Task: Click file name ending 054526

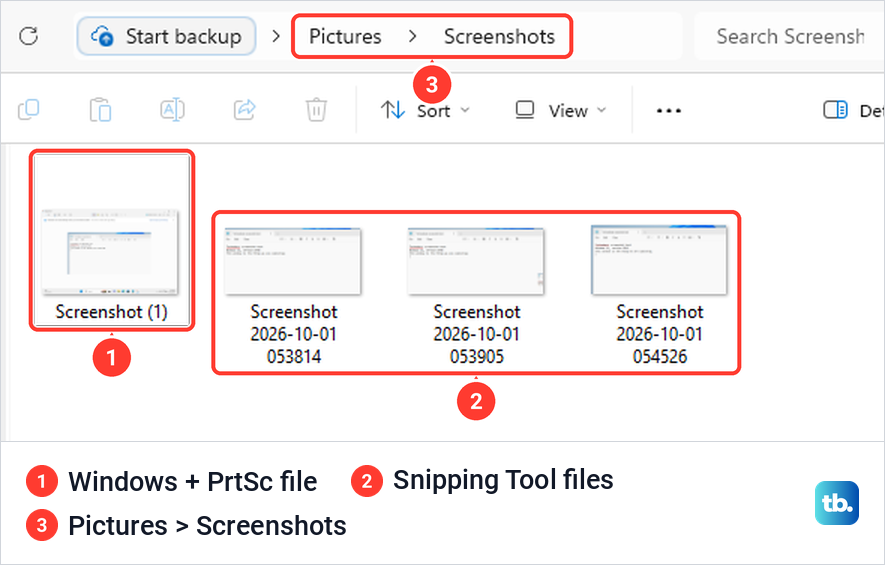Action: (660, 334)
